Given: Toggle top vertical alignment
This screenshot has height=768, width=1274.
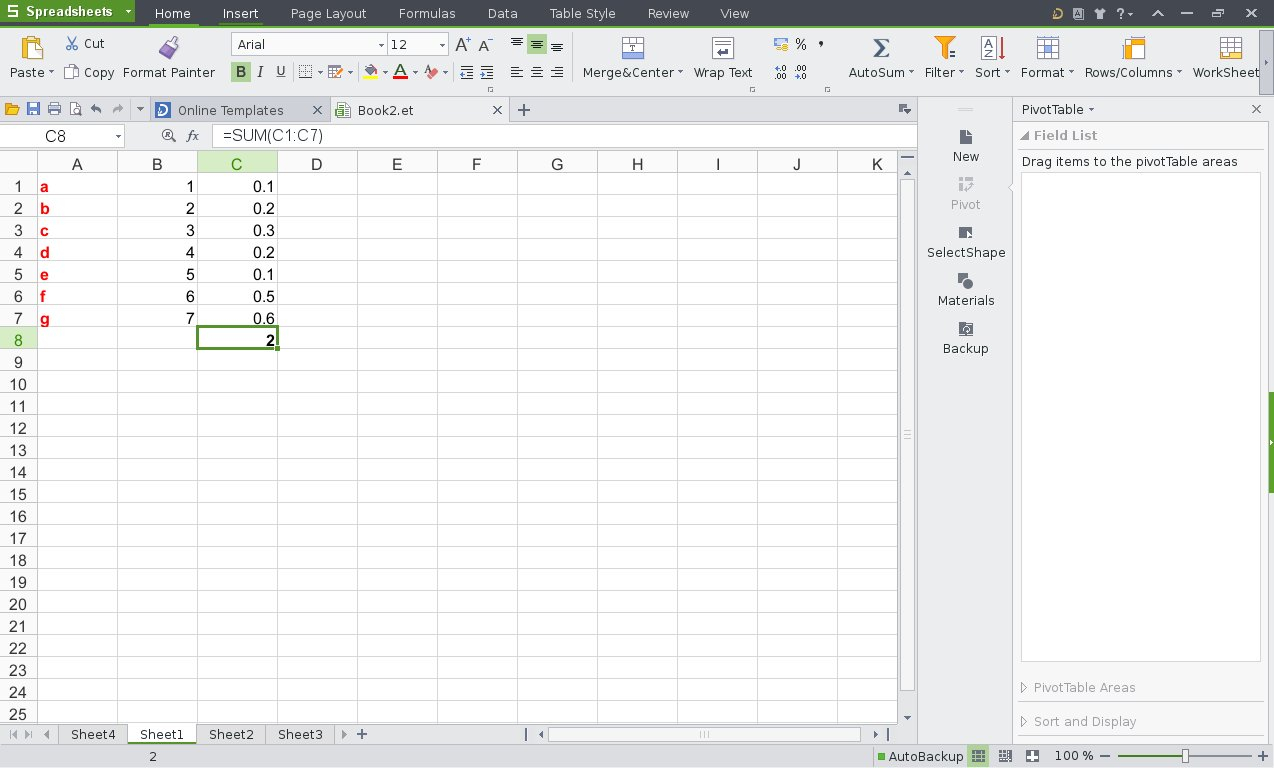Looking at the screenshot, I should [x=517, y=45].
